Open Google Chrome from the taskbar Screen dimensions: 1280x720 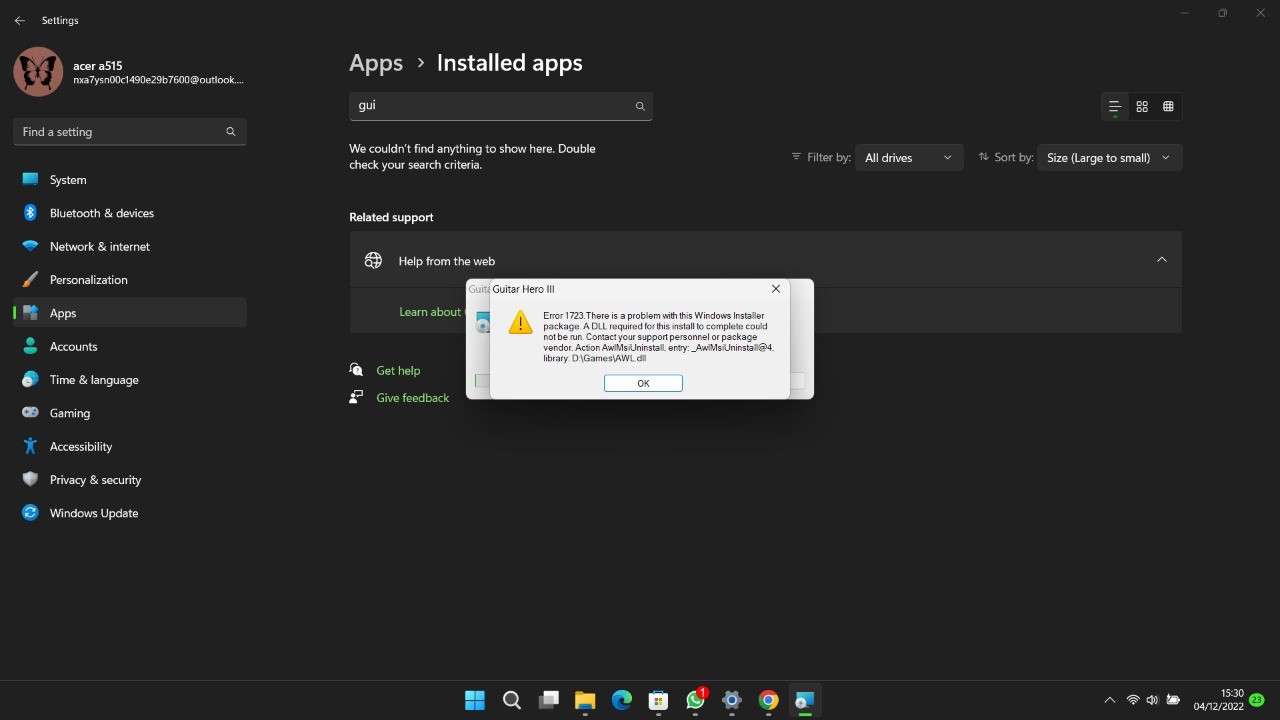click(768, 700)
